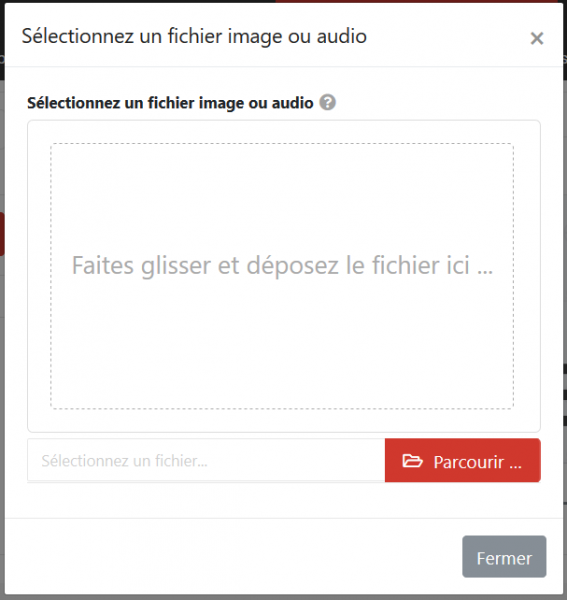Dismiss the file dialog using Fermer

point(504,556)
